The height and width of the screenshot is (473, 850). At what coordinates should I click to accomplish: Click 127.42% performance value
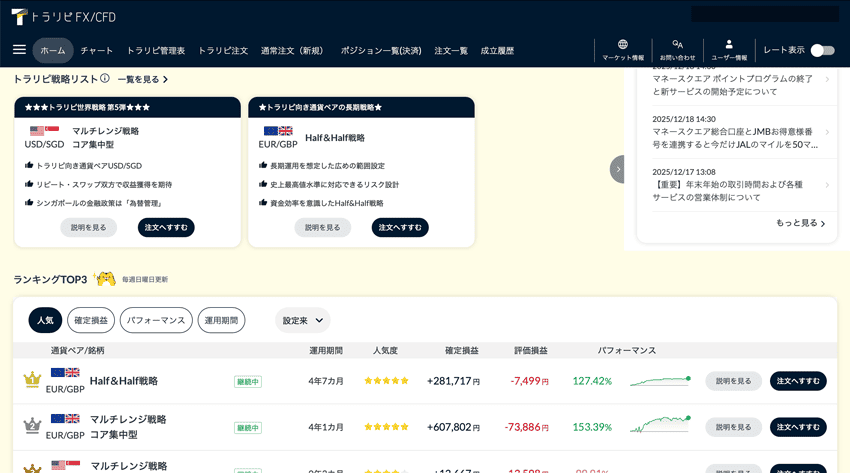592,381
